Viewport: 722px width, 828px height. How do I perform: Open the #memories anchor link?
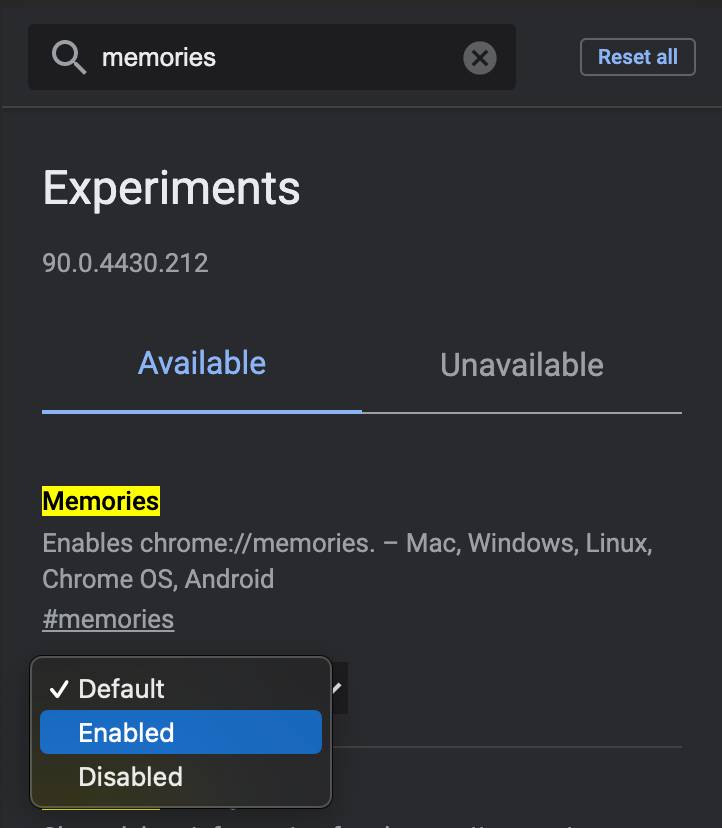point(108,619)
